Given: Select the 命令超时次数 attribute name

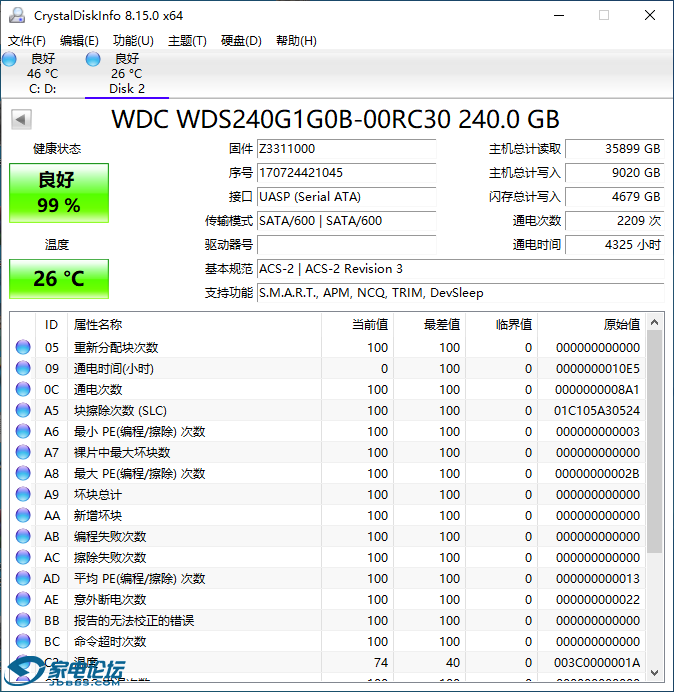Looking at the screenshot, I should (110, 641).
